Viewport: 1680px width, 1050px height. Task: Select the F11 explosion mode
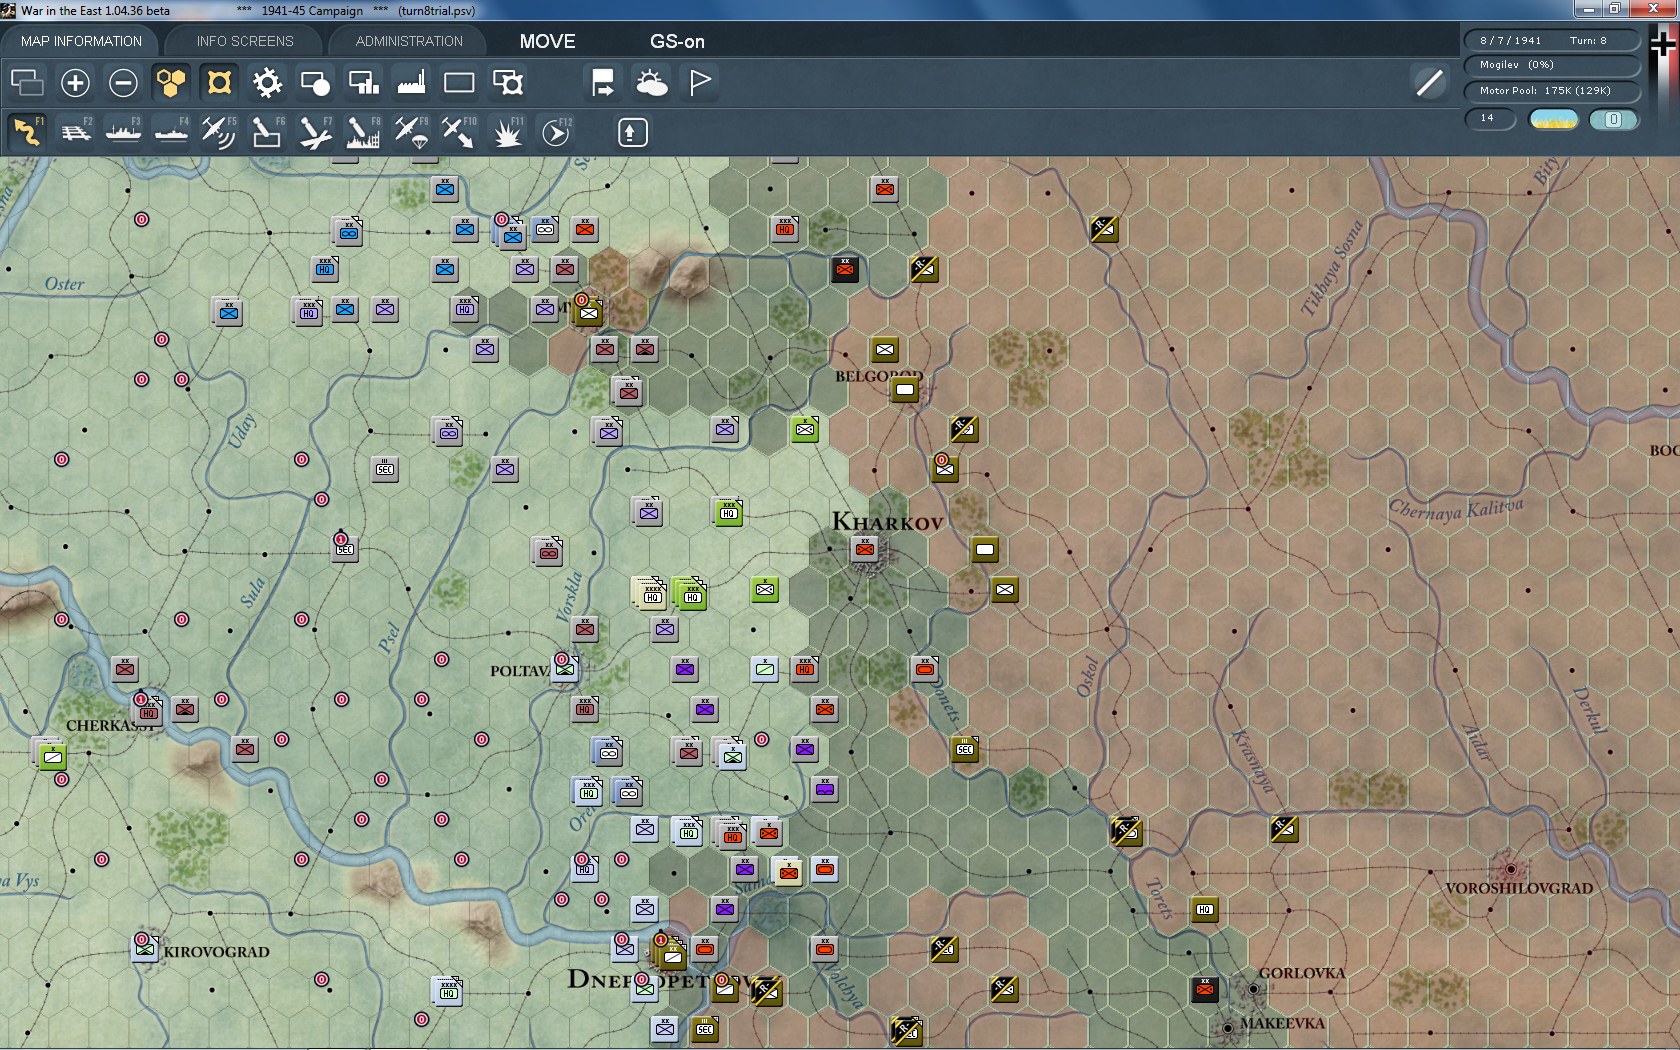coord(507,131)
